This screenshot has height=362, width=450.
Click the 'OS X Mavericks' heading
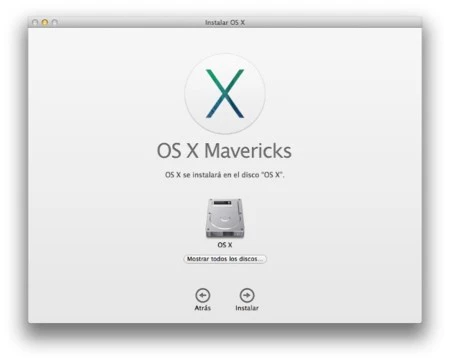(224, 151)
